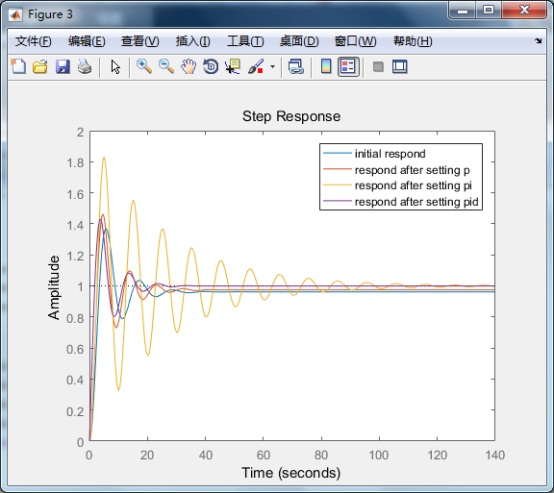
Task: Select the Zoom Out magnifier tool
Action: click(x=166, y=66)
